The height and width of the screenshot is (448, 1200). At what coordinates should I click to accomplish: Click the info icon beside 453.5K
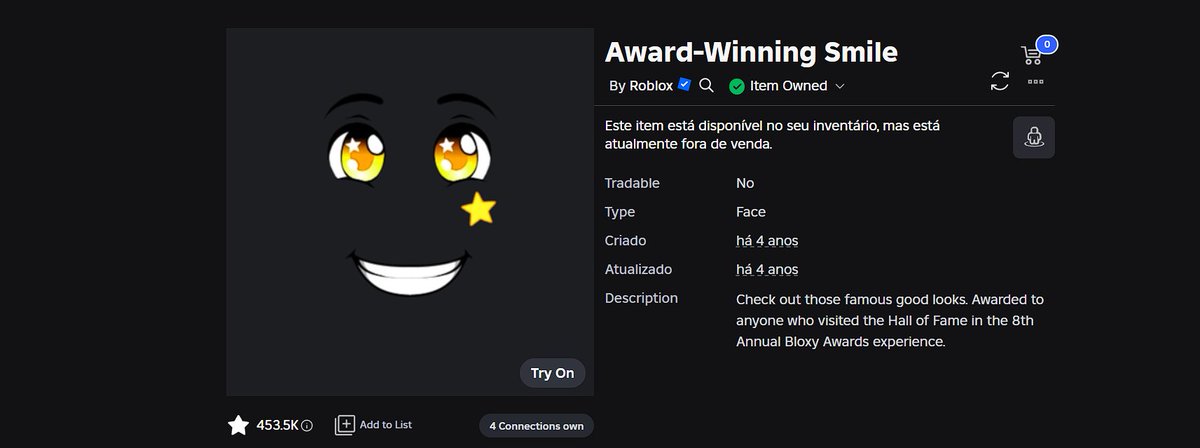[x=307, y=426]
